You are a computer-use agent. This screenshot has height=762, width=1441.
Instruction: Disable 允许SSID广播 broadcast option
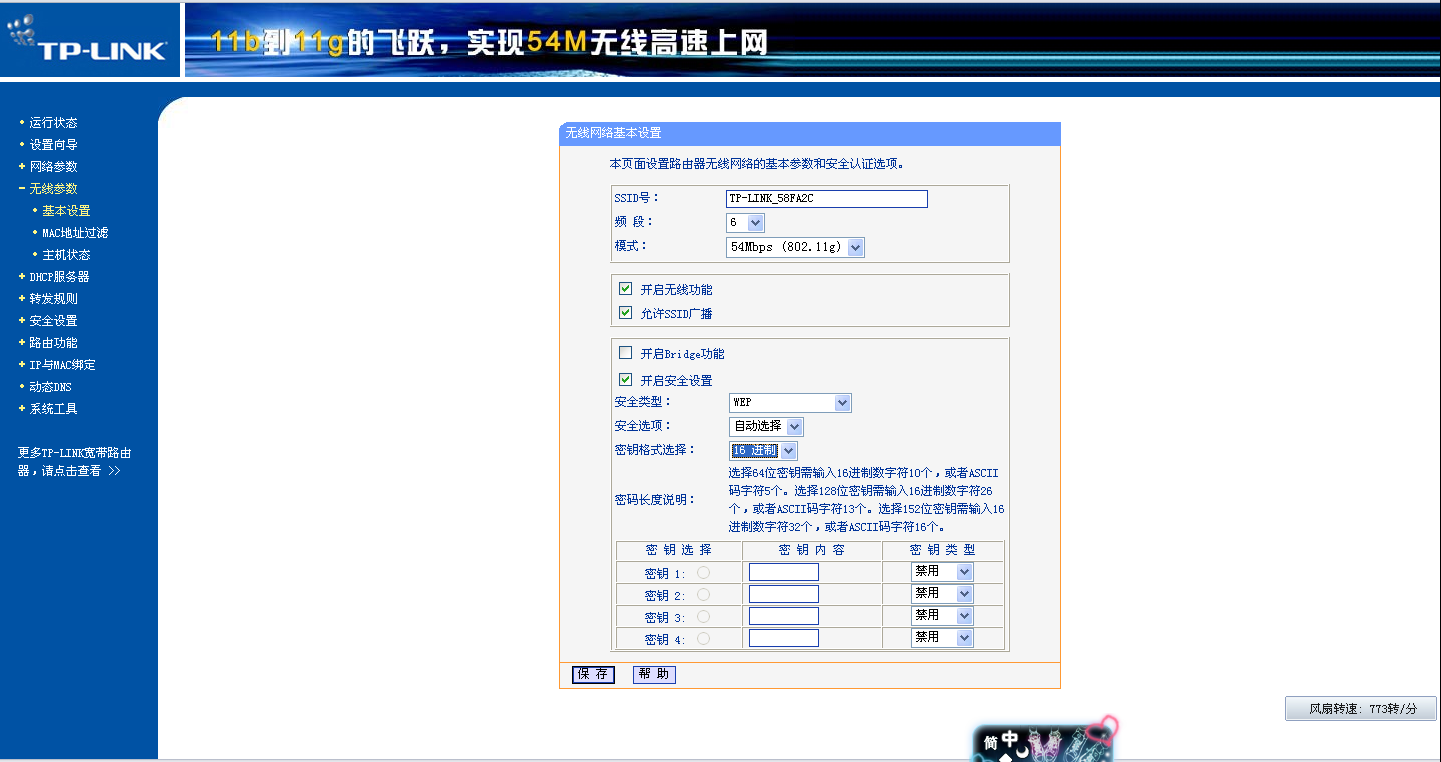[x=625, y=311]
